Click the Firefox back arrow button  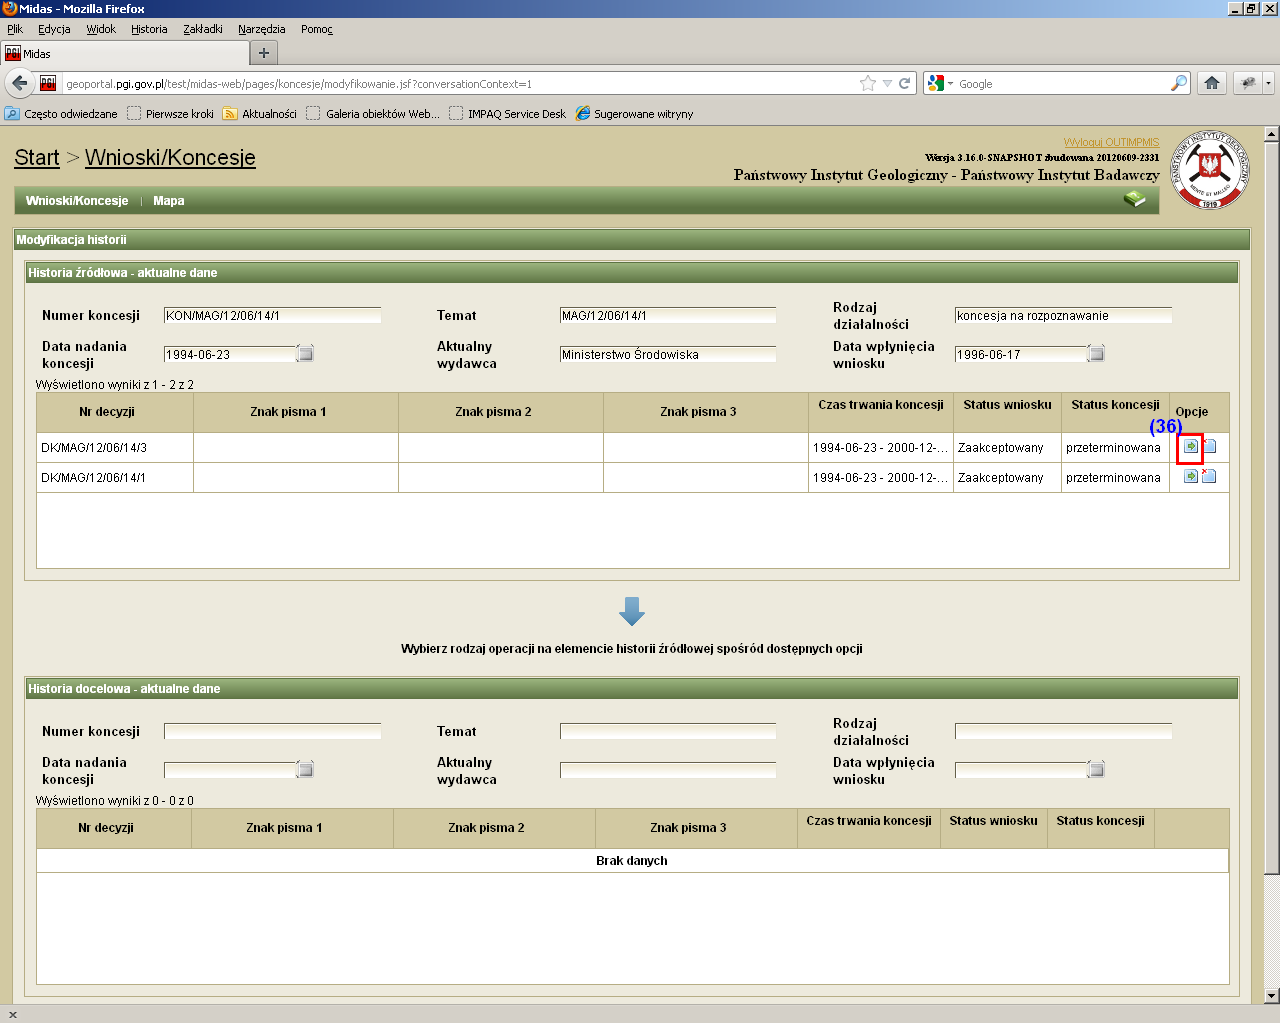click(19, 83)
